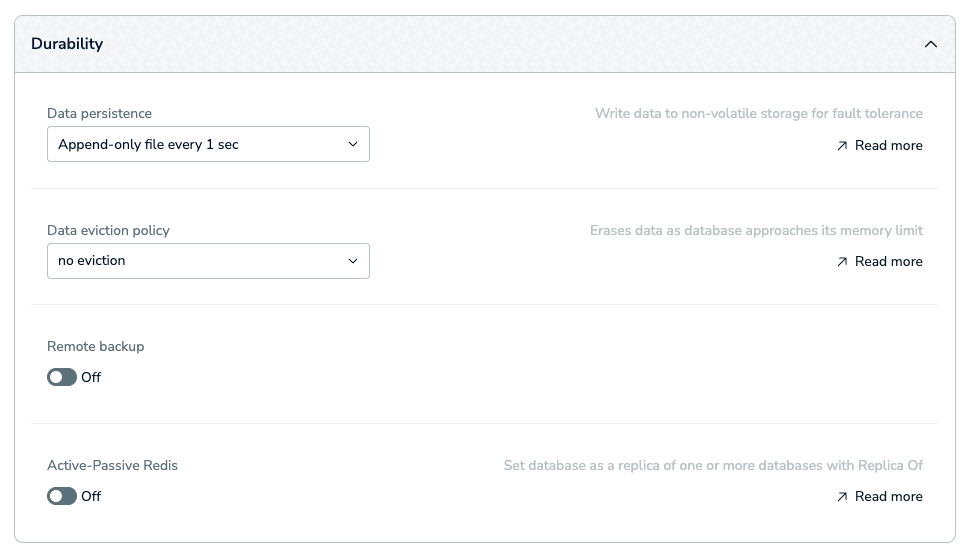This screenshot has width=975, height=557.
Task: Open the Data eviction policy dropdown
Action: 208,261
